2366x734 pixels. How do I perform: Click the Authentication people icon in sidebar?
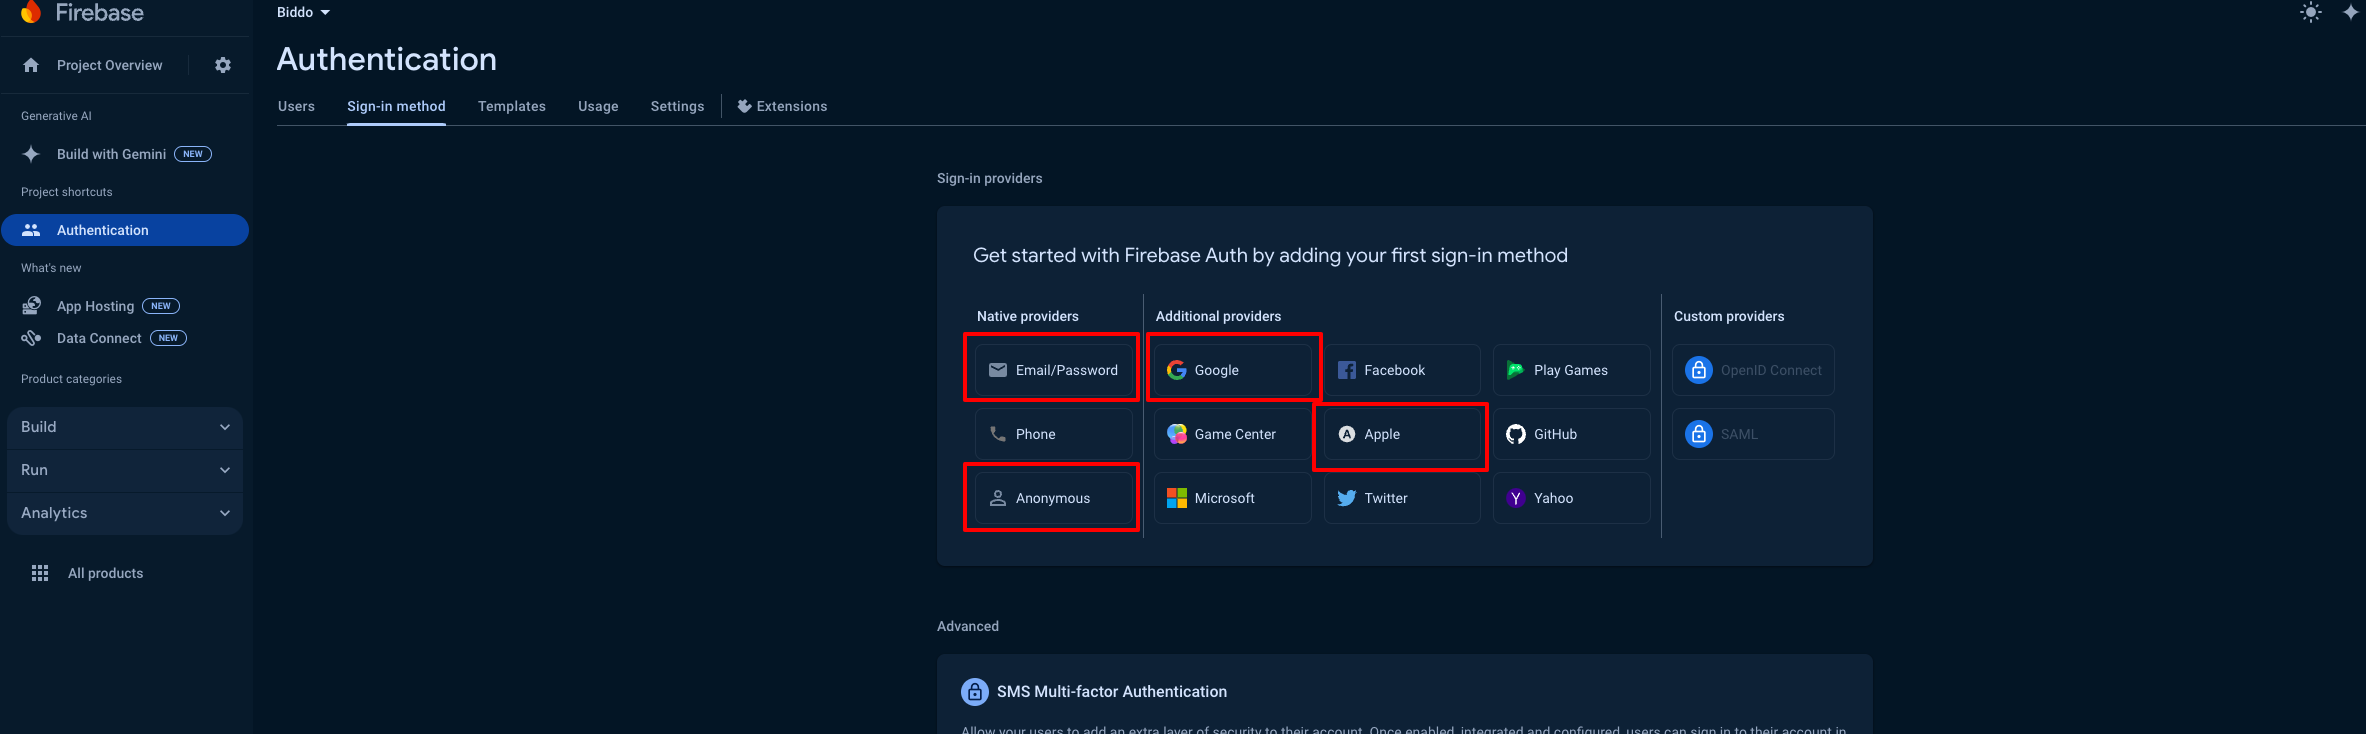(31, 230)
